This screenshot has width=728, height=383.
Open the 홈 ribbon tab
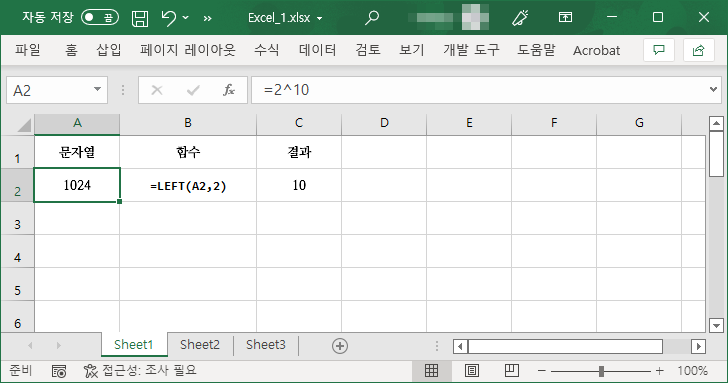coord(71,50)
